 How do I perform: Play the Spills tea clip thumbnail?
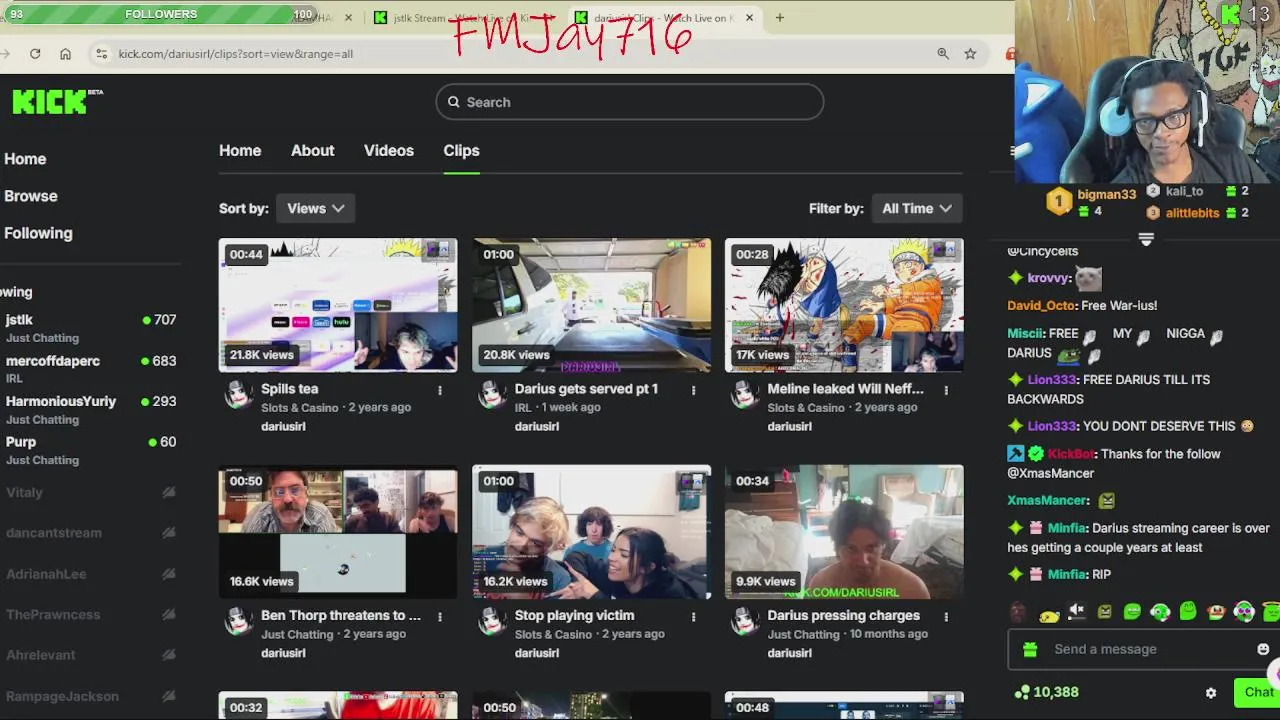pyautogui.click(x=338, y=305)
